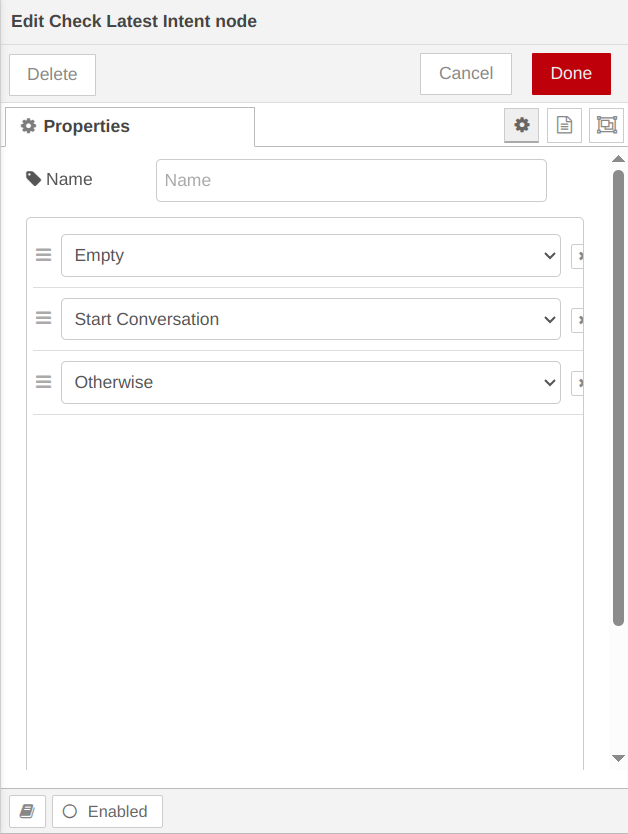Screen dimensions: 628x834
Task: Remove the Empty rule
Action: point(578,256)
